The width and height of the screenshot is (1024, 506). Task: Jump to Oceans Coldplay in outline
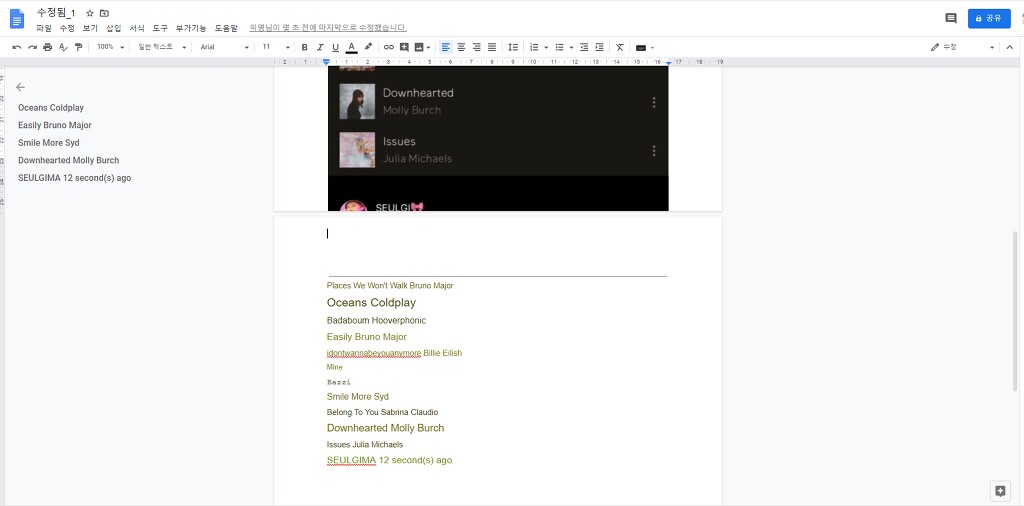coord(51,108)
